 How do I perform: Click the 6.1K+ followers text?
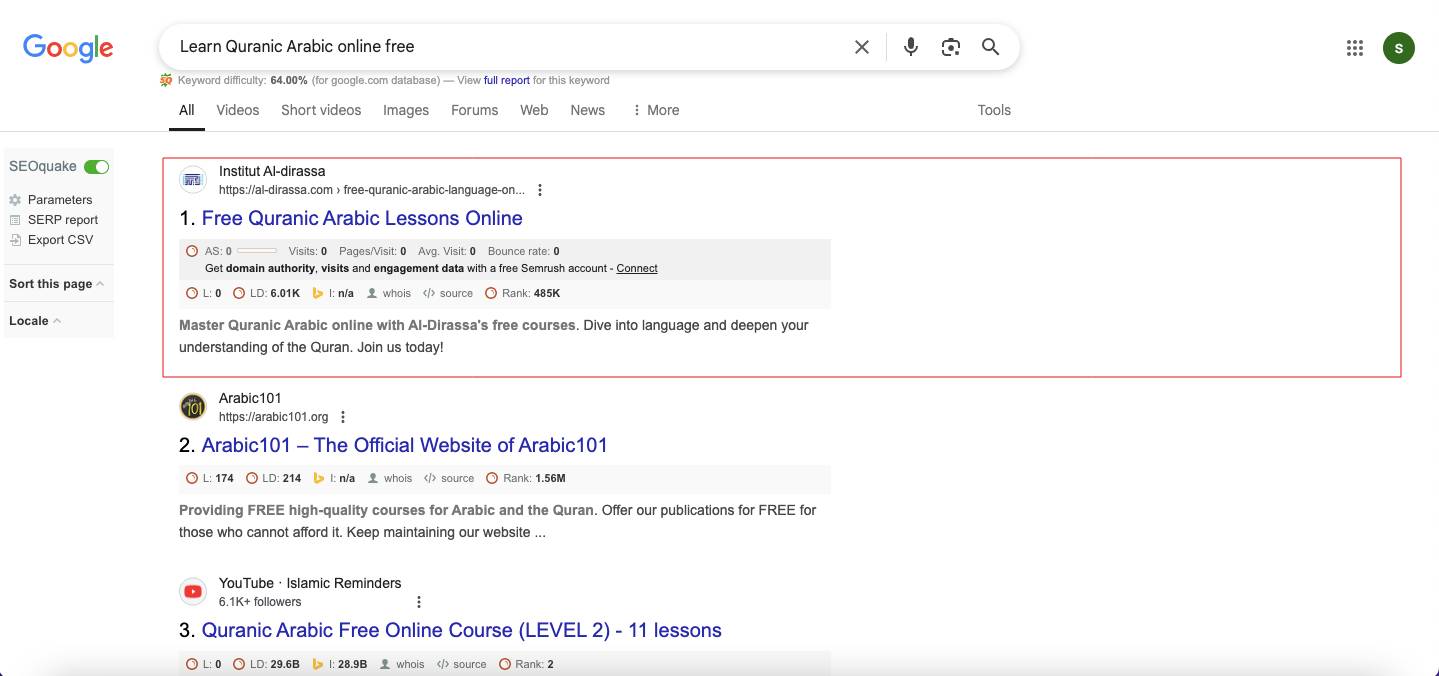(x=260, y=602)
